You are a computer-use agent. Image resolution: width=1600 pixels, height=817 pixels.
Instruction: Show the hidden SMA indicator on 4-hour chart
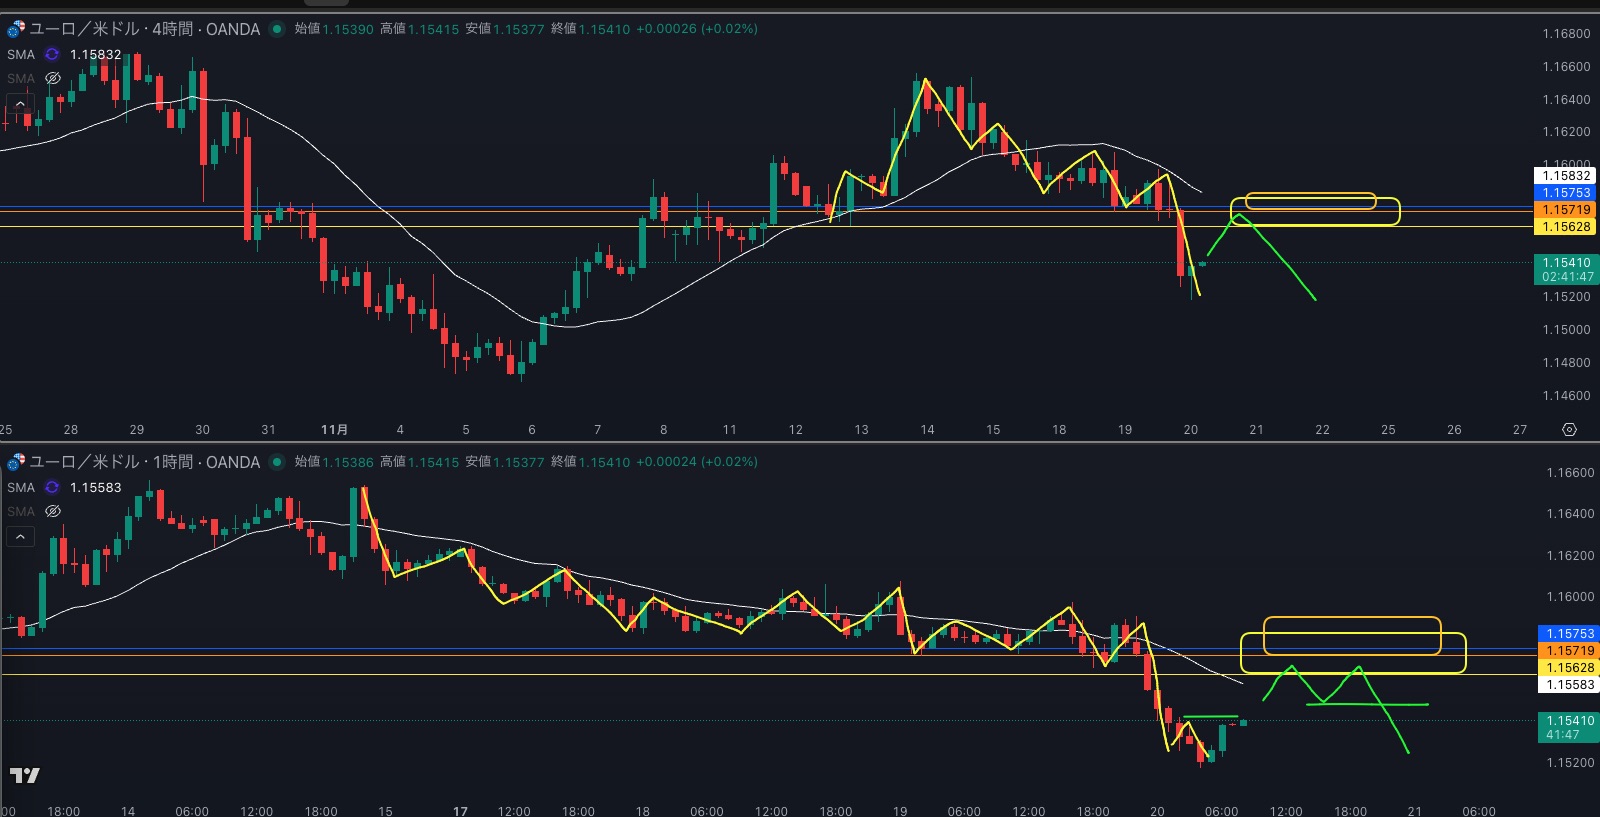pyautogui.click(x=53, y=78)
